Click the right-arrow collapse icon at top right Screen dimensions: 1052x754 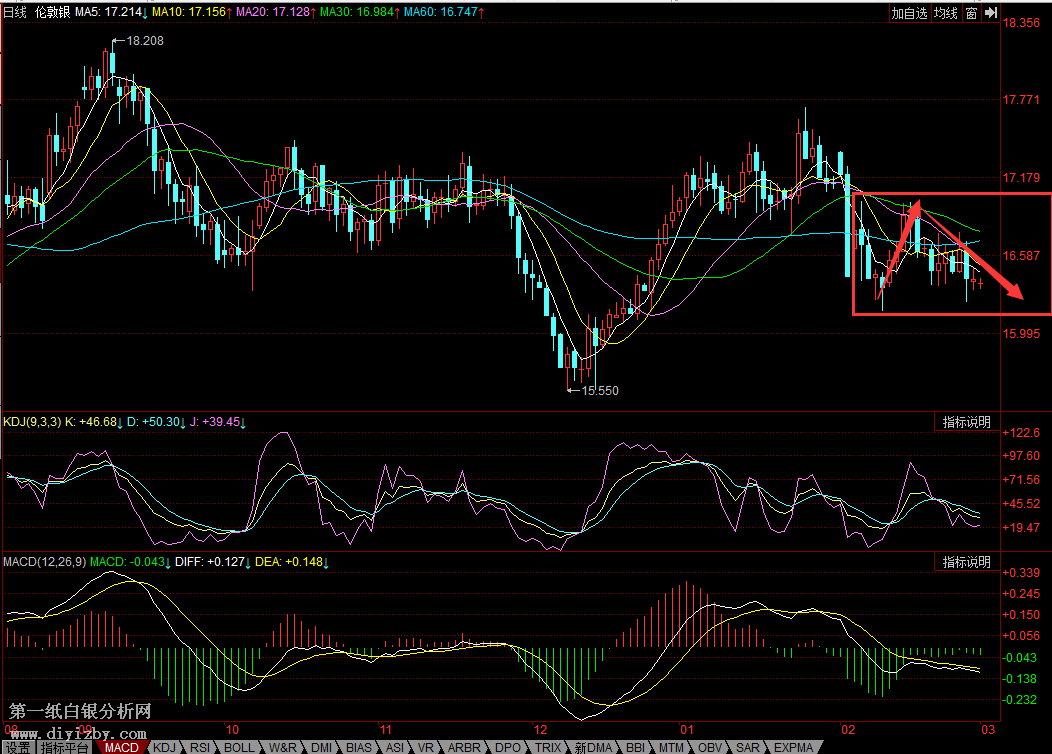point(990,13)
